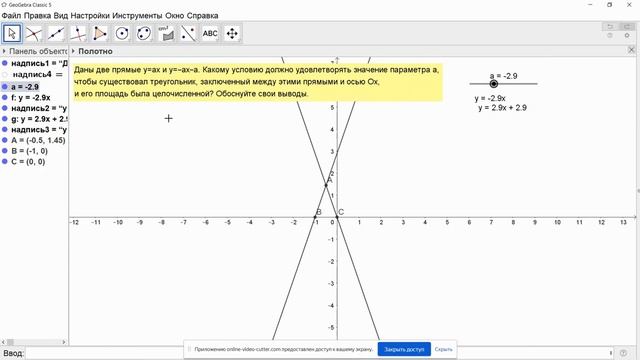The width and height of the screenshot is (640, 360).
Task: Toggle visibility of надпись3
Action: pos(4,129)
